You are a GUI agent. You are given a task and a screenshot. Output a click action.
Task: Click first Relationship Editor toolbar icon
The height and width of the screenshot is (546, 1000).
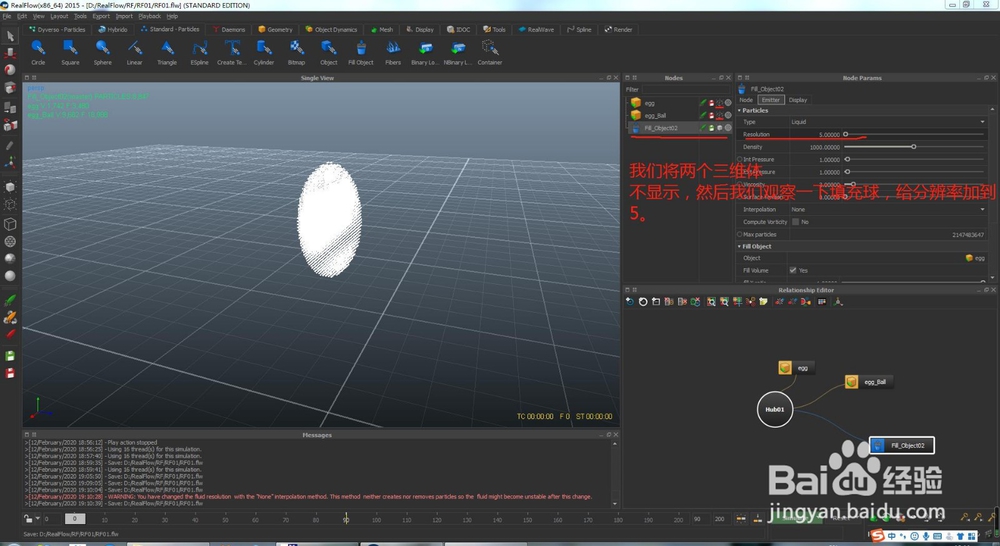(629, 302)
